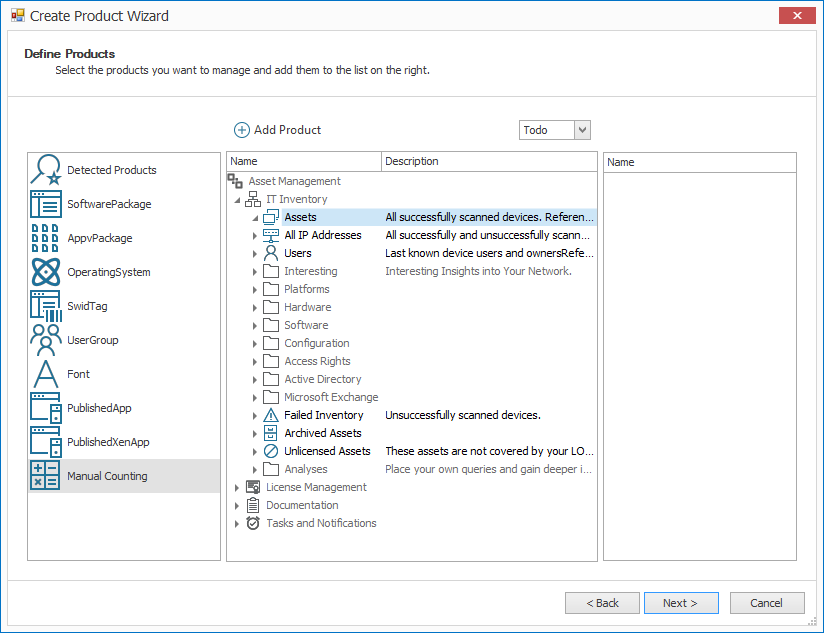Expand the License Management node
Image resolution: width=824 pixels, height=633 pixels.
click(x=236, y=487)
